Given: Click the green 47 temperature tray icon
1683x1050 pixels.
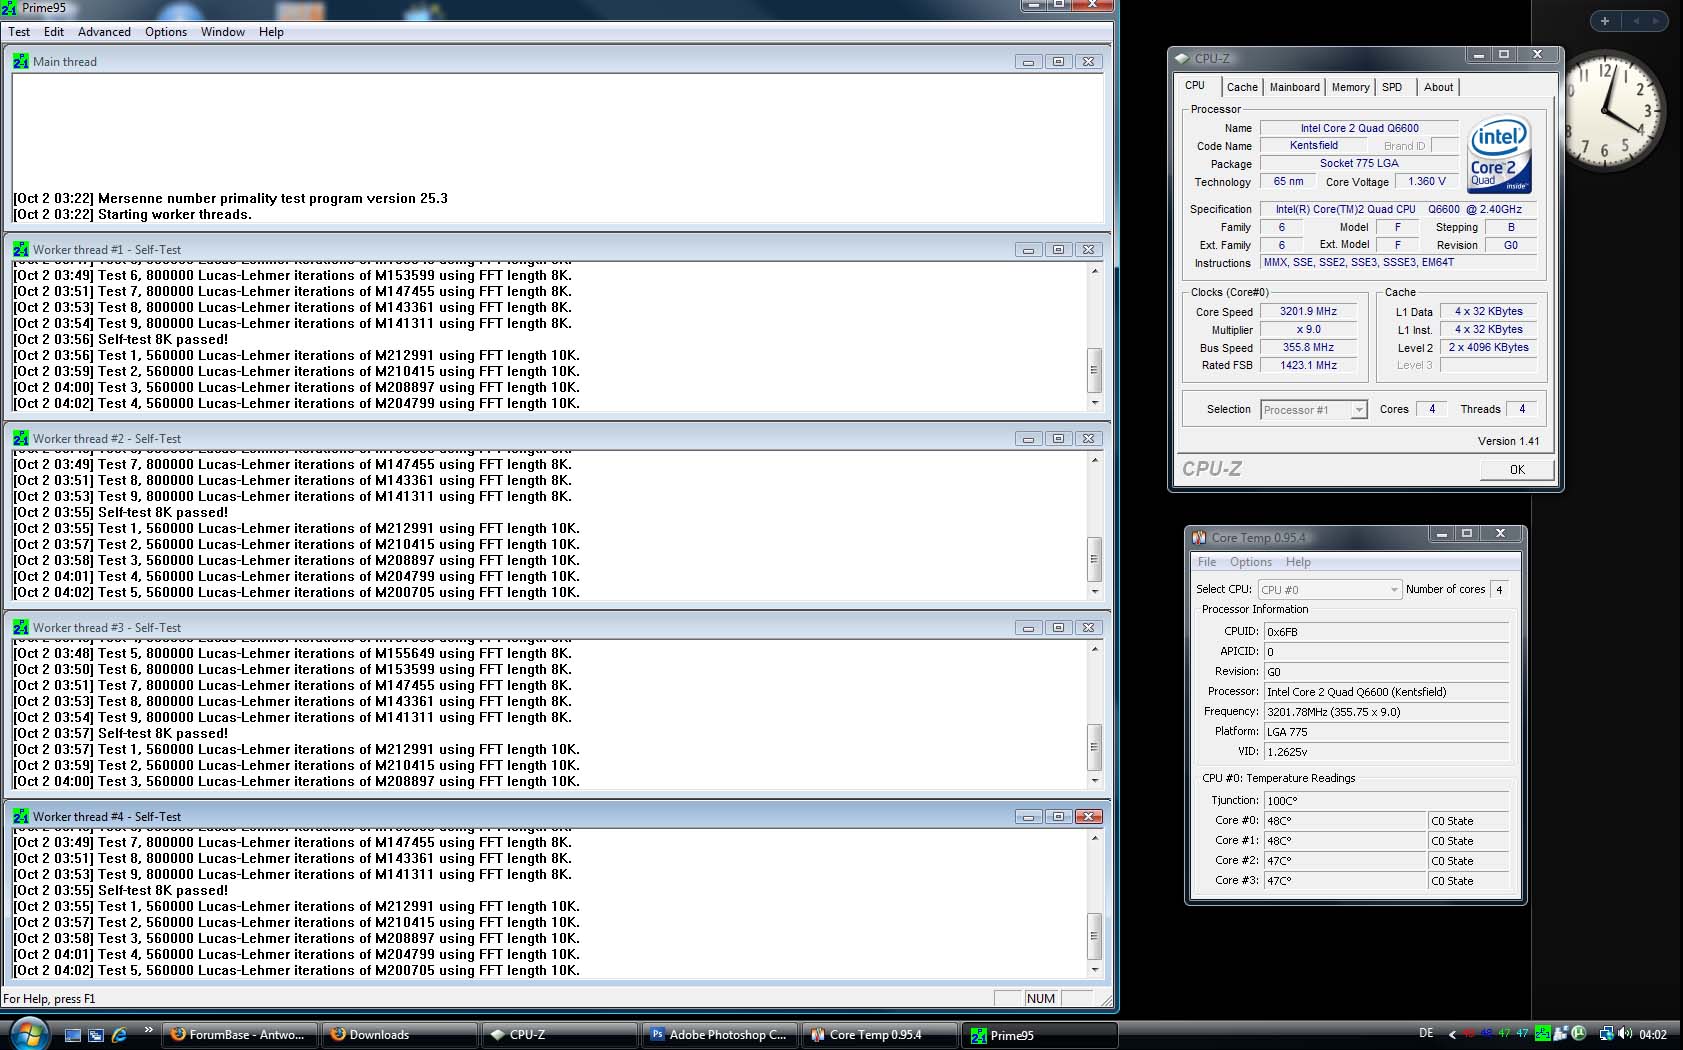Looking at the screenshot, I should click(1504, 1034).
